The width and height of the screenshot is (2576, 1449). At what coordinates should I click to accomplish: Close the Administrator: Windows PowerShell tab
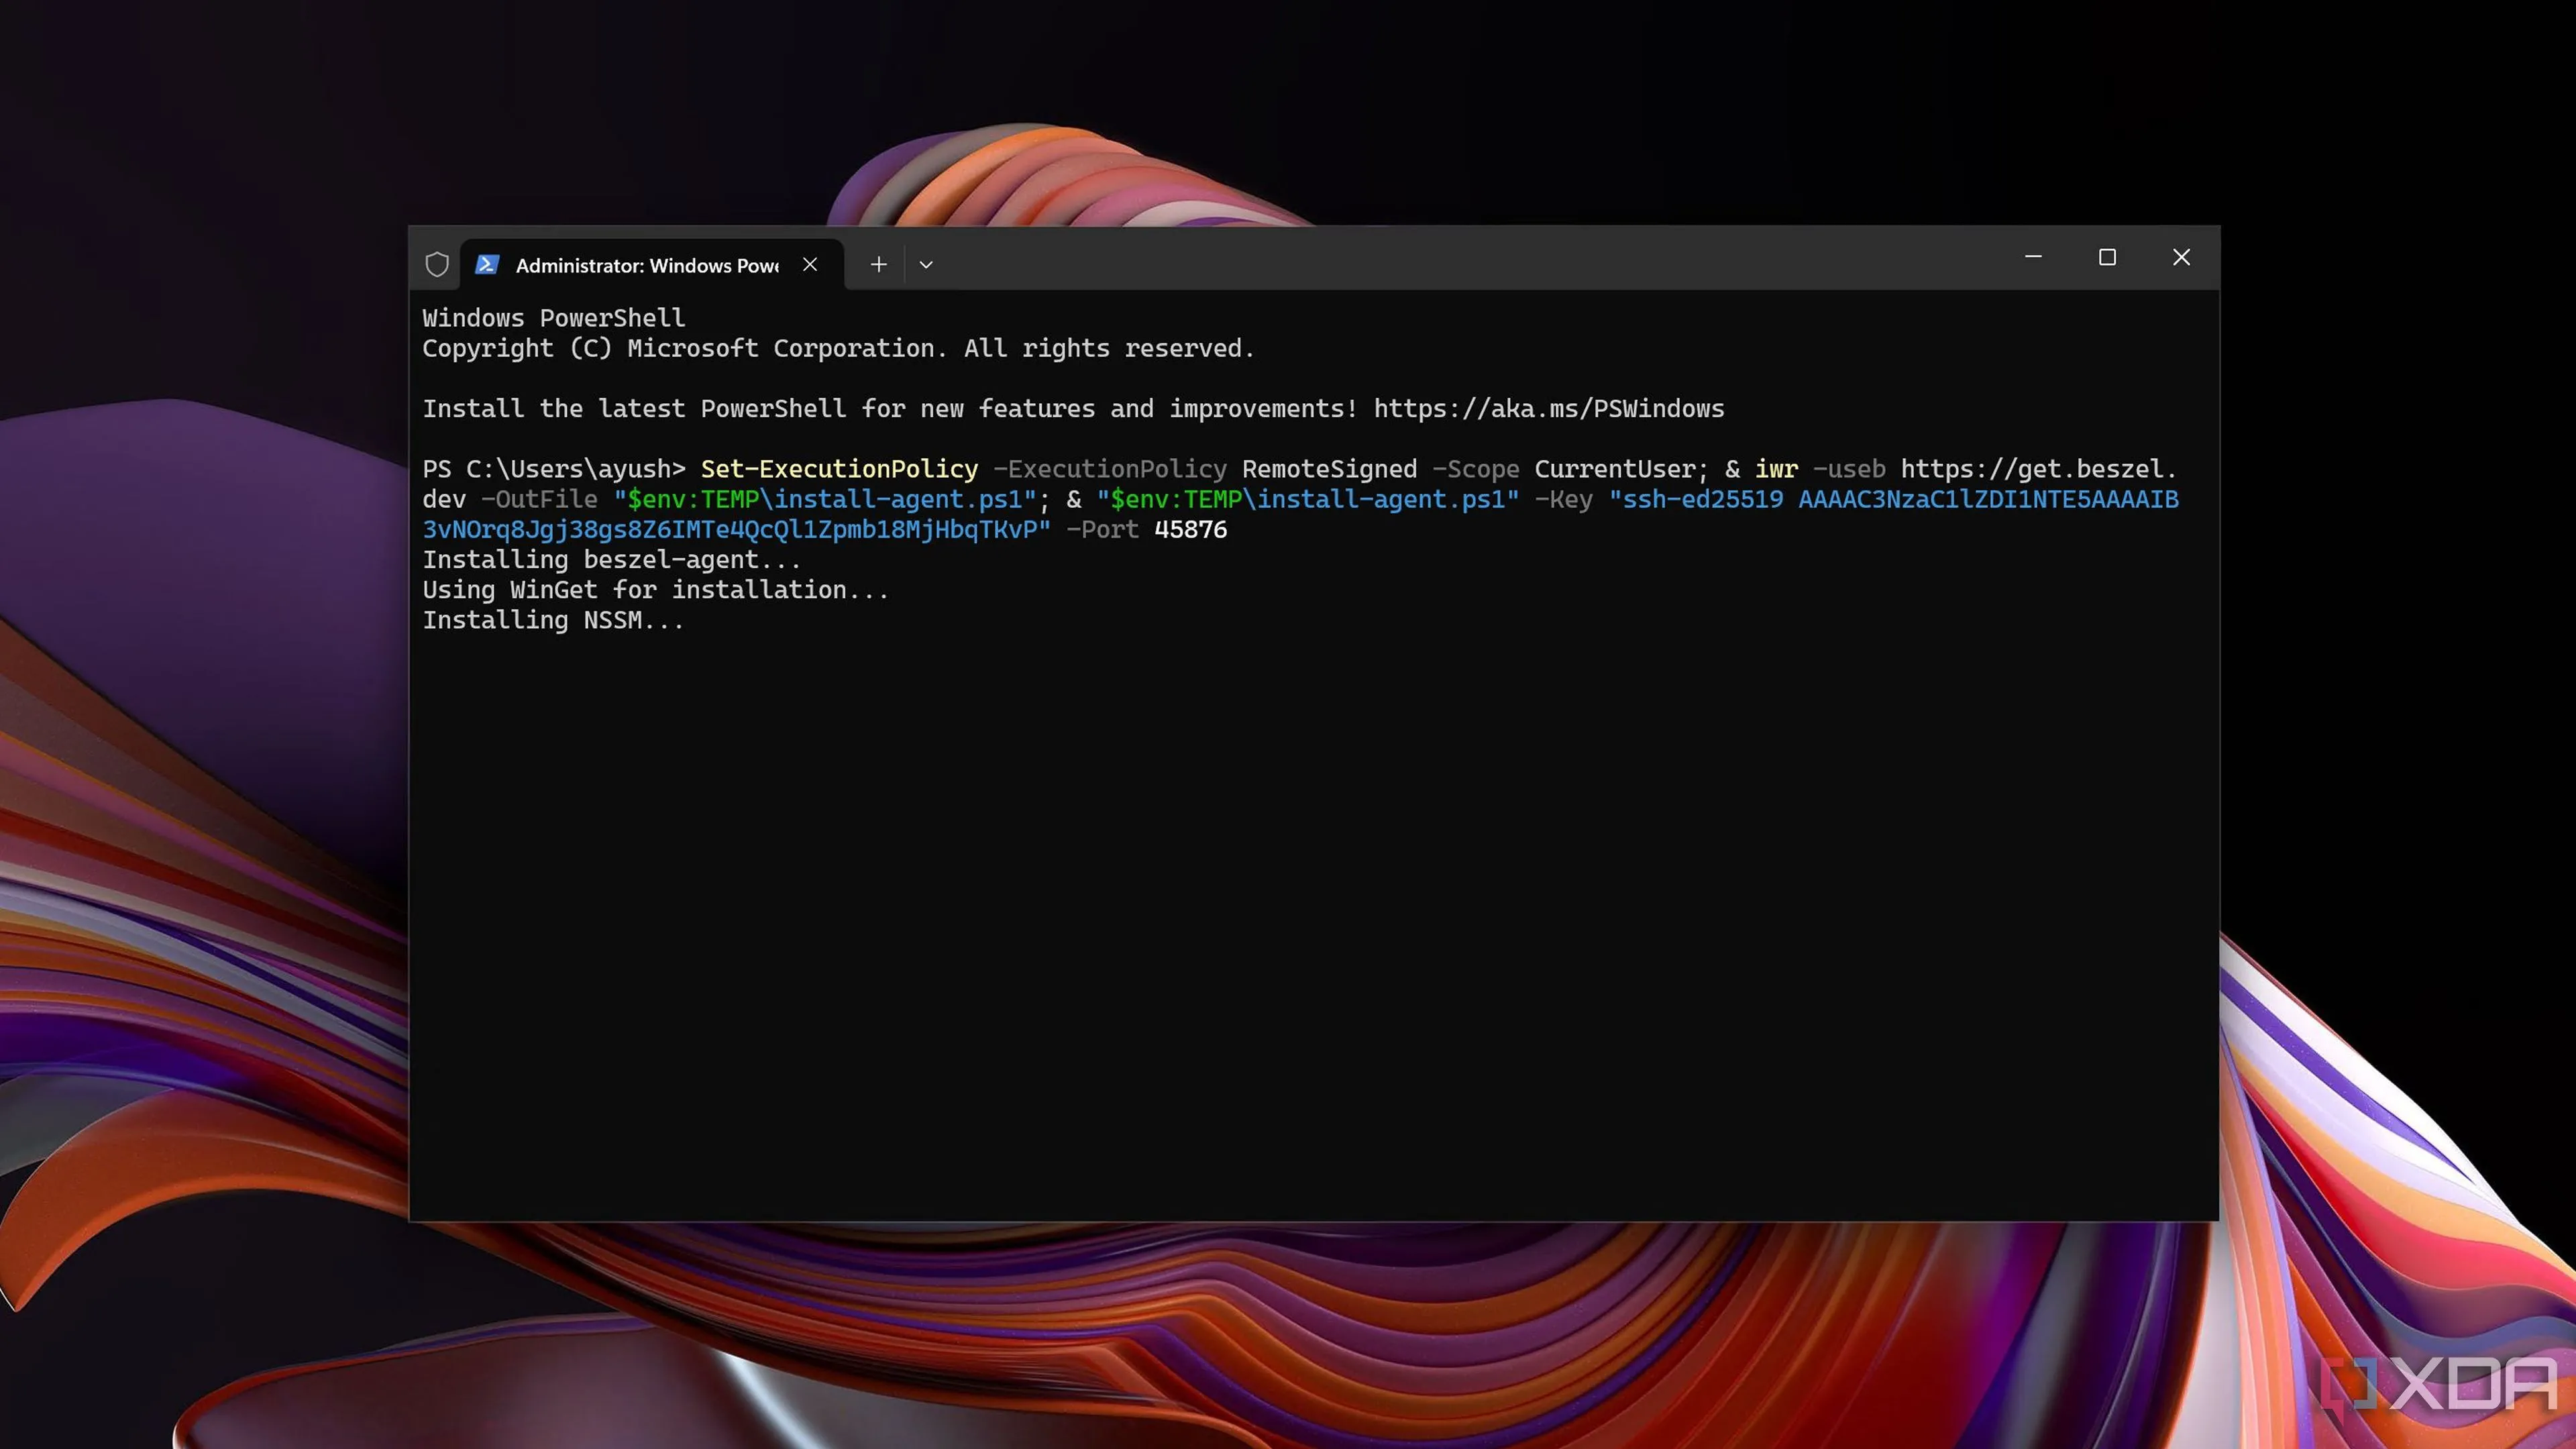pos(810,264)
